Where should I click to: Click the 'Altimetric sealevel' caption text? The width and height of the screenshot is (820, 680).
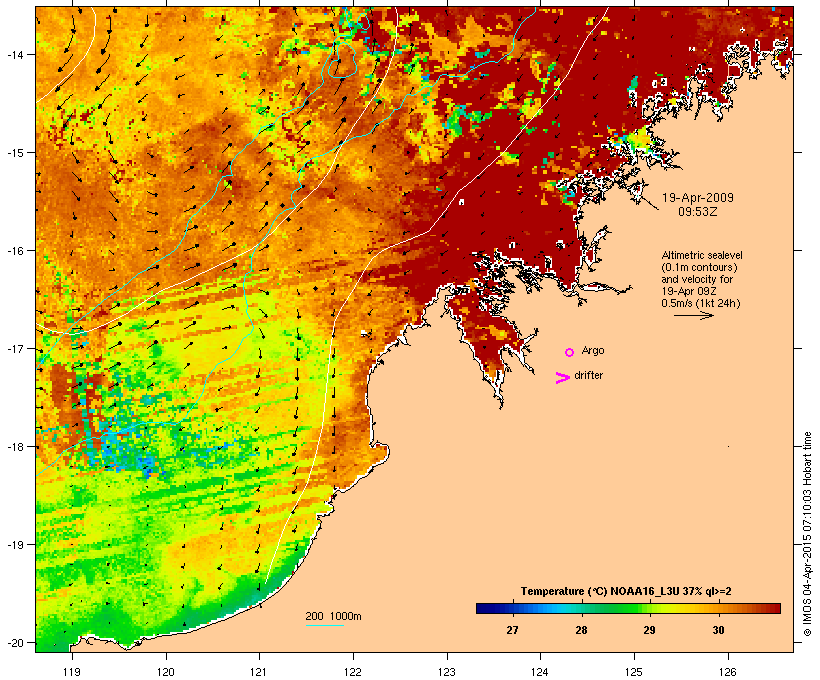702,255
